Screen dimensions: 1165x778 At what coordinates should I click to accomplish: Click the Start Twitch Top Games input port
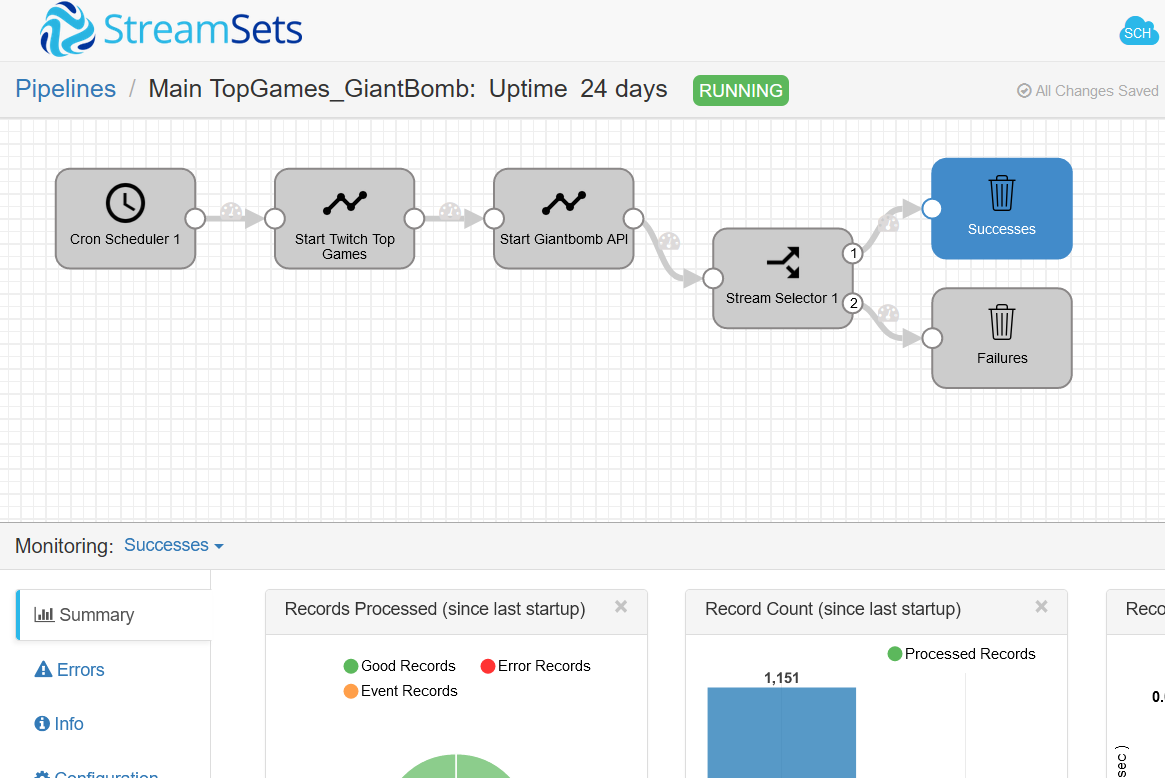click(x=275, y=218)
